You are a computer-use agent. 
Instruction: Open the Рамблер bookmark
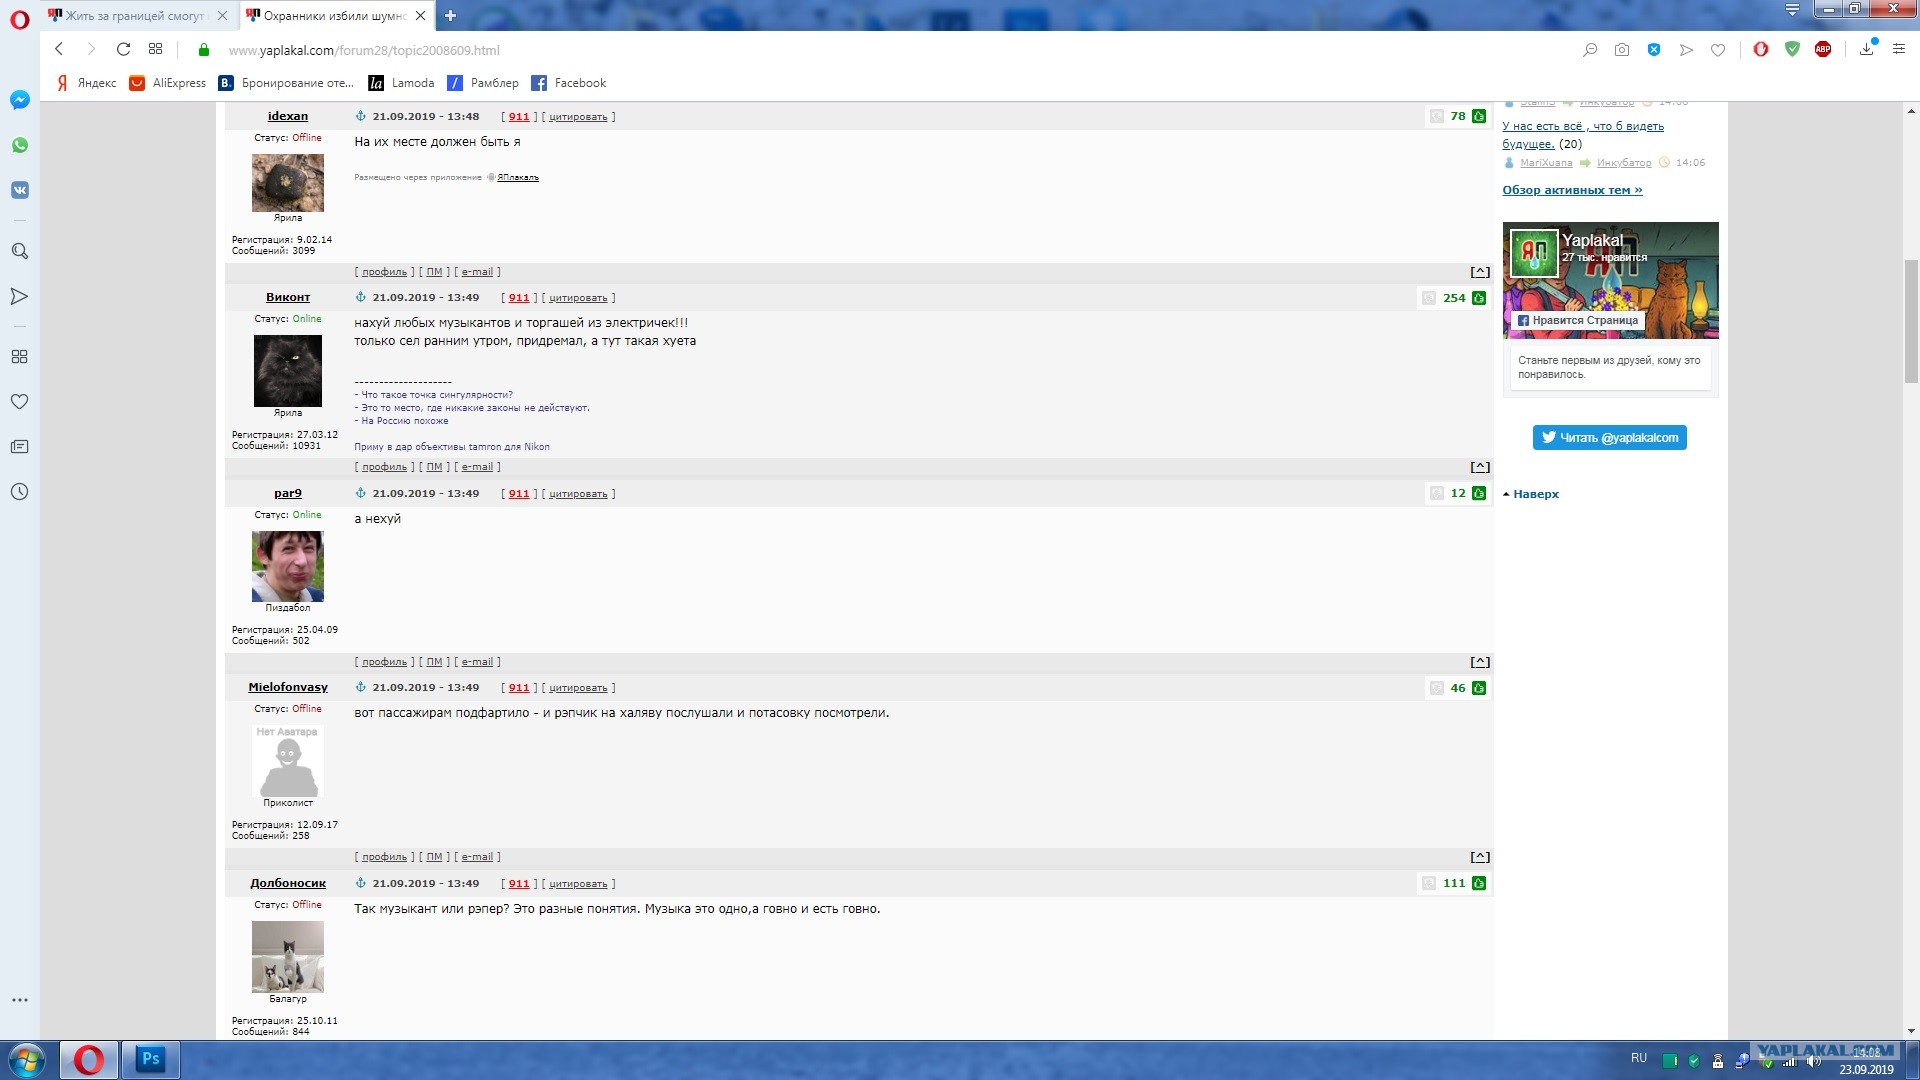[x=483, y=83]
